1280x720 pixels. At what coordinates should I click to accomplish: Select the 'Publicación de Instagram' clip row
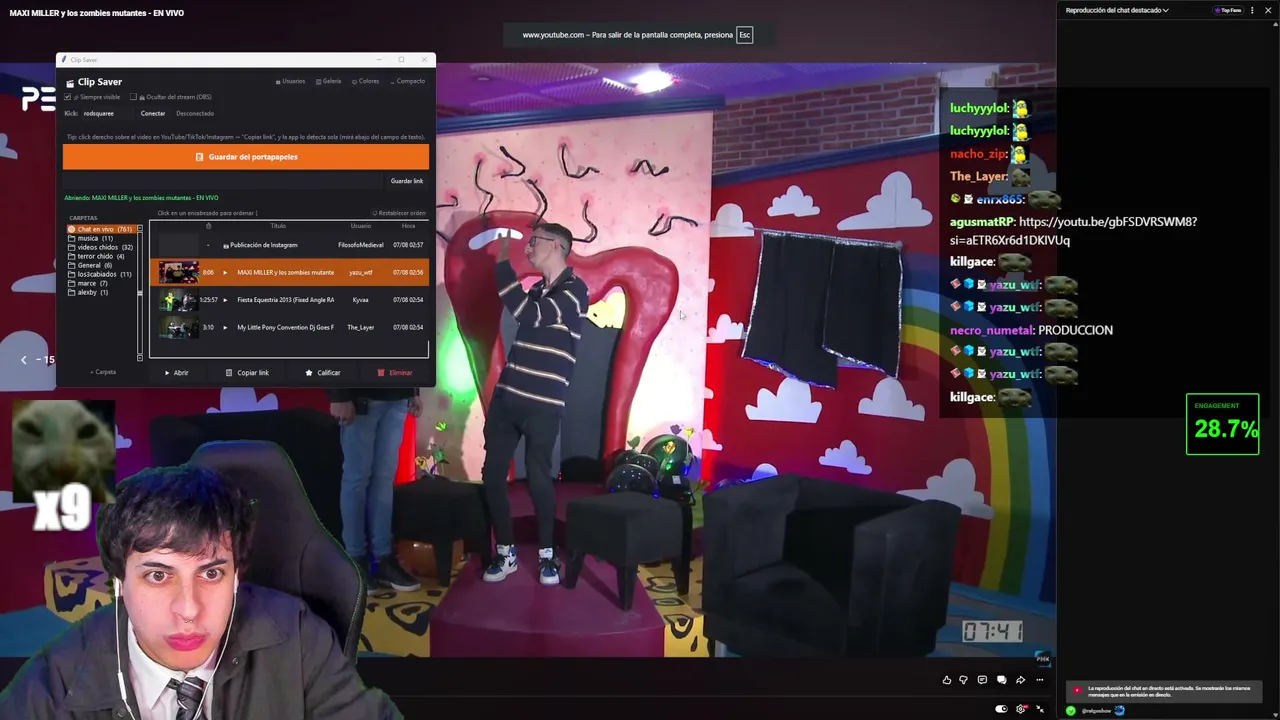click(x=289, y=245)
